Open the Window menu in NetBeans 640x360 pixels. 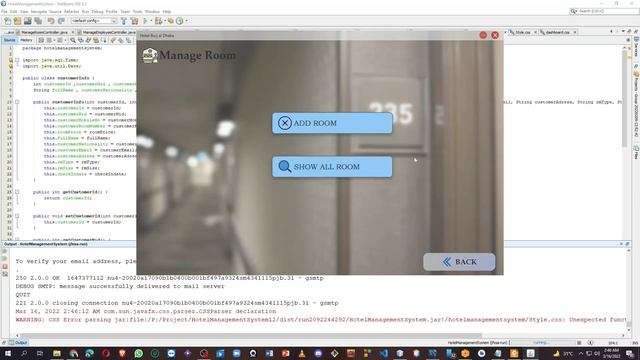152,11
